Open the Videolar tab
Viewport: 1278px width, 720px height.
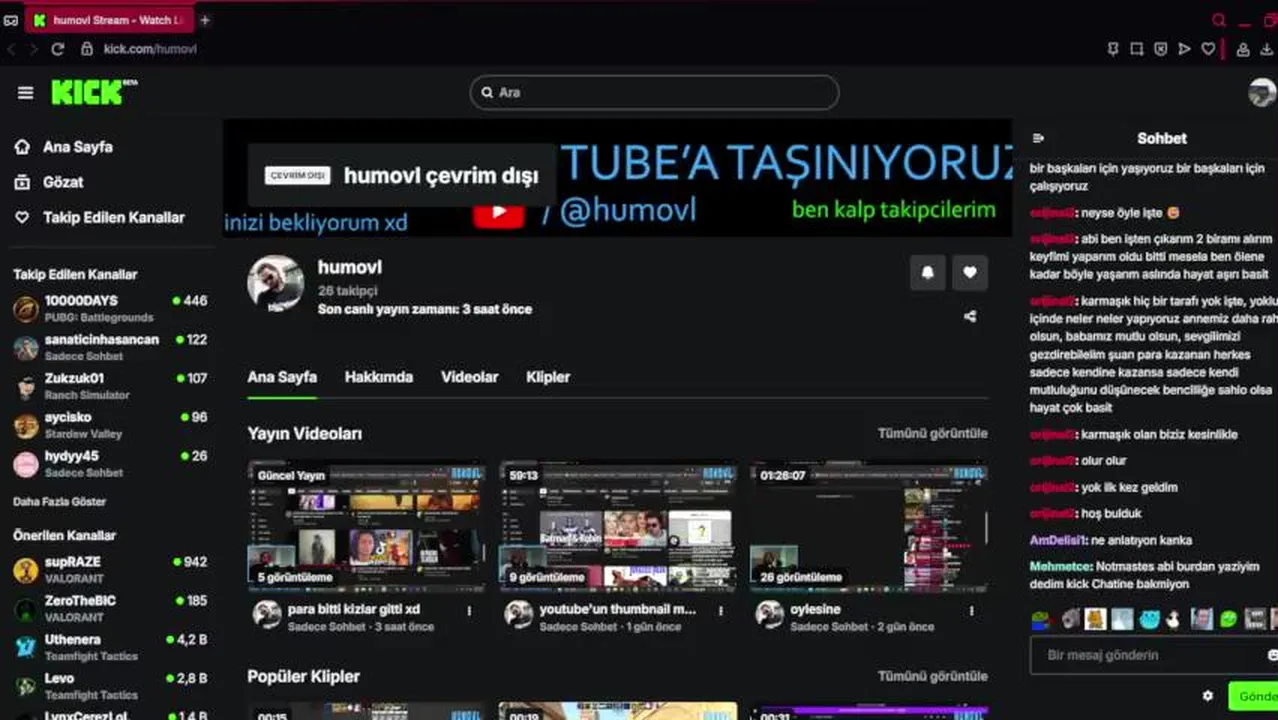pyautogui.click(x=470, y=377)
